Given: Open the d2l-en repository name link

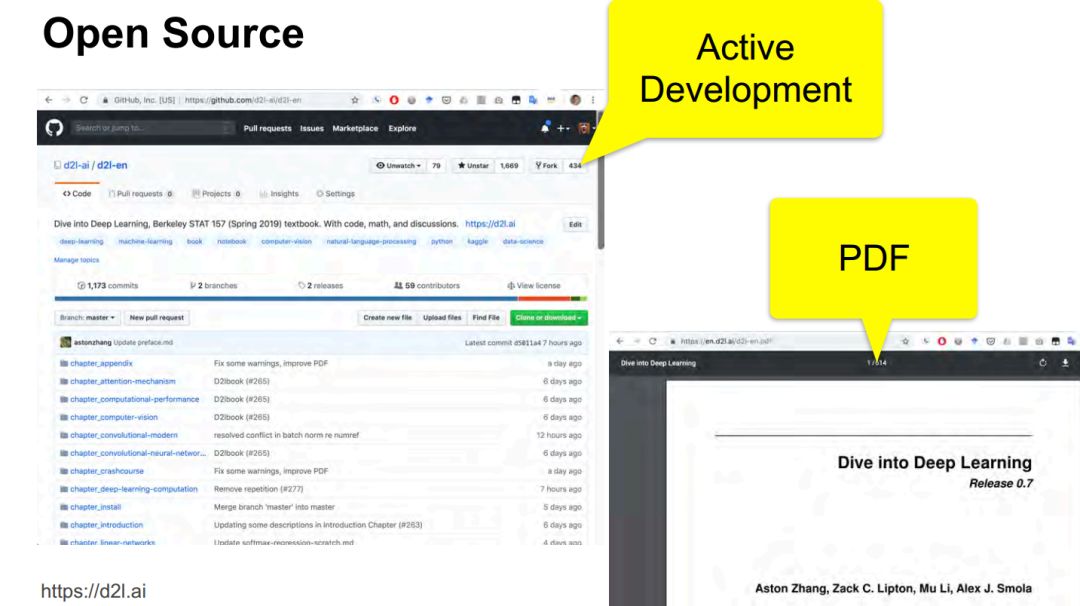Looking at the screenshot, I should 112,165.
